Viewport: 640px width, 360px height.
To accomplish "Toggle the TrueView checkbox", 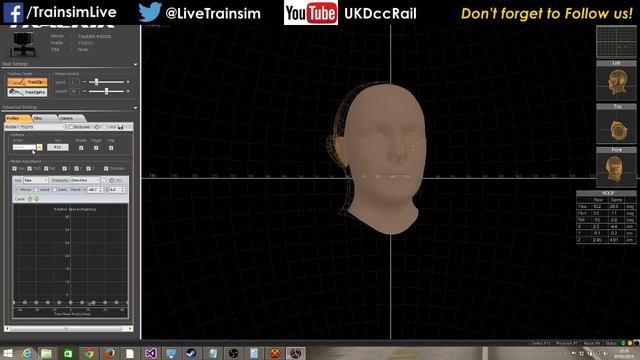I will point(106,168).
